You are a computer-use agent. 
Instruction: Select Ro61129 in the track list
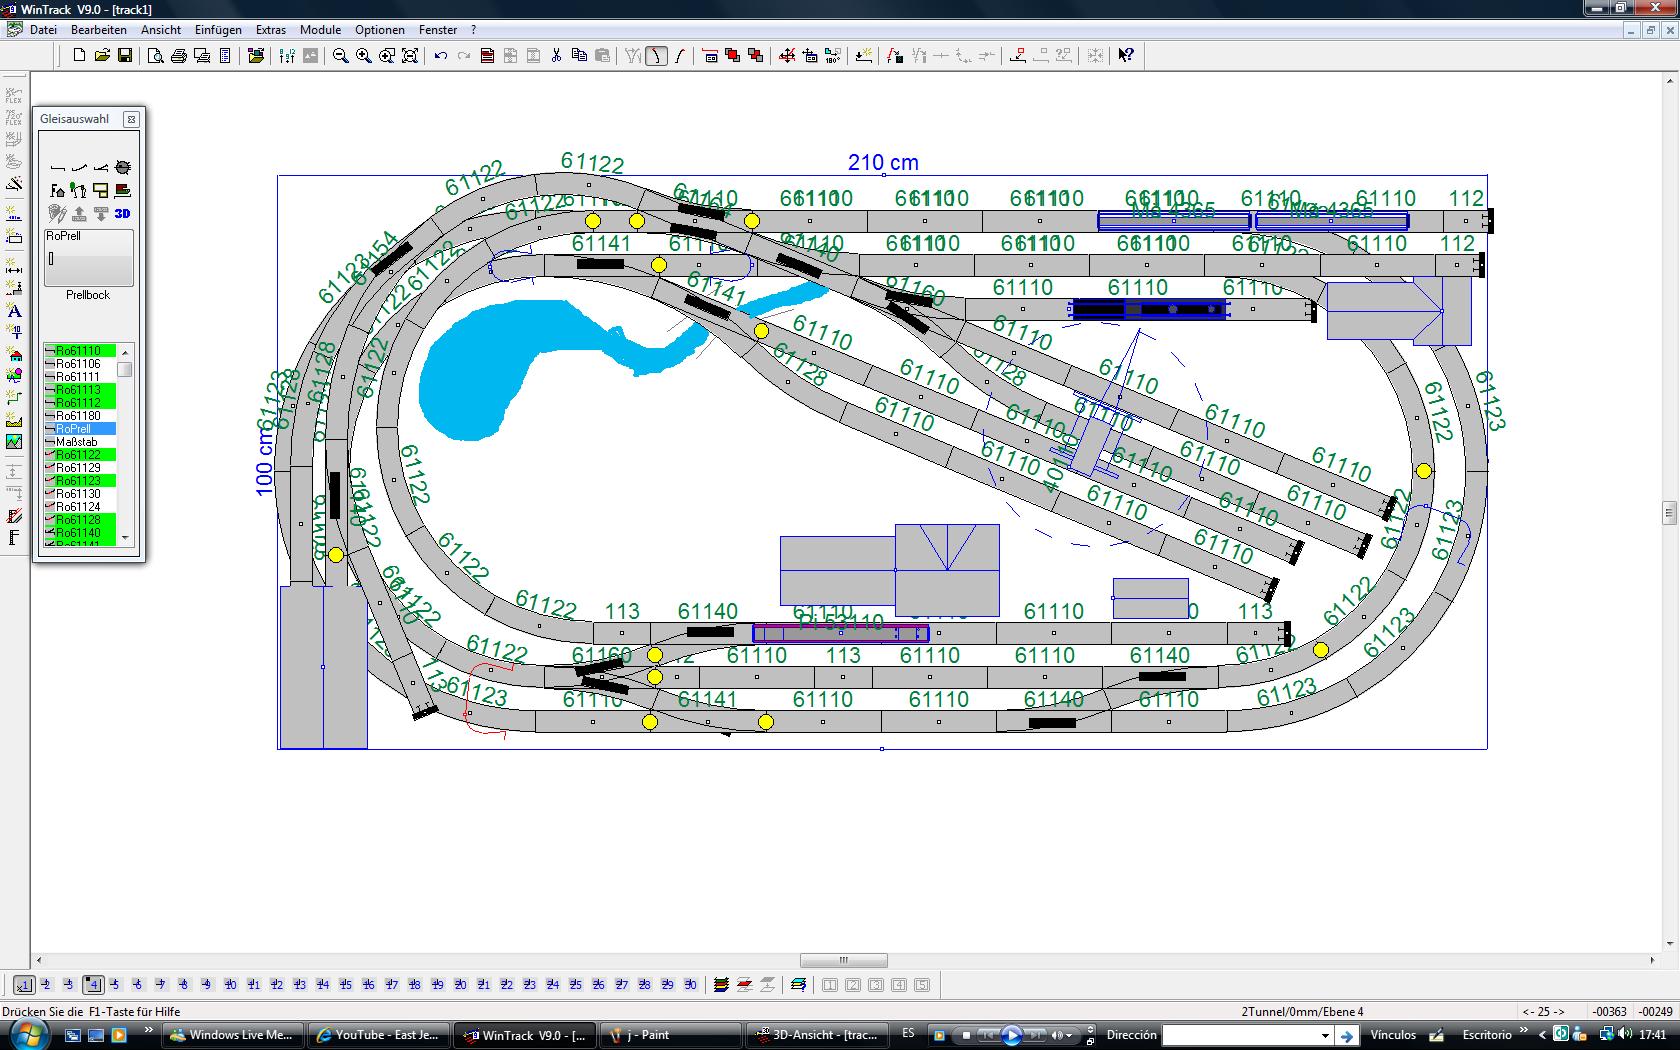(x=80, y=468)
